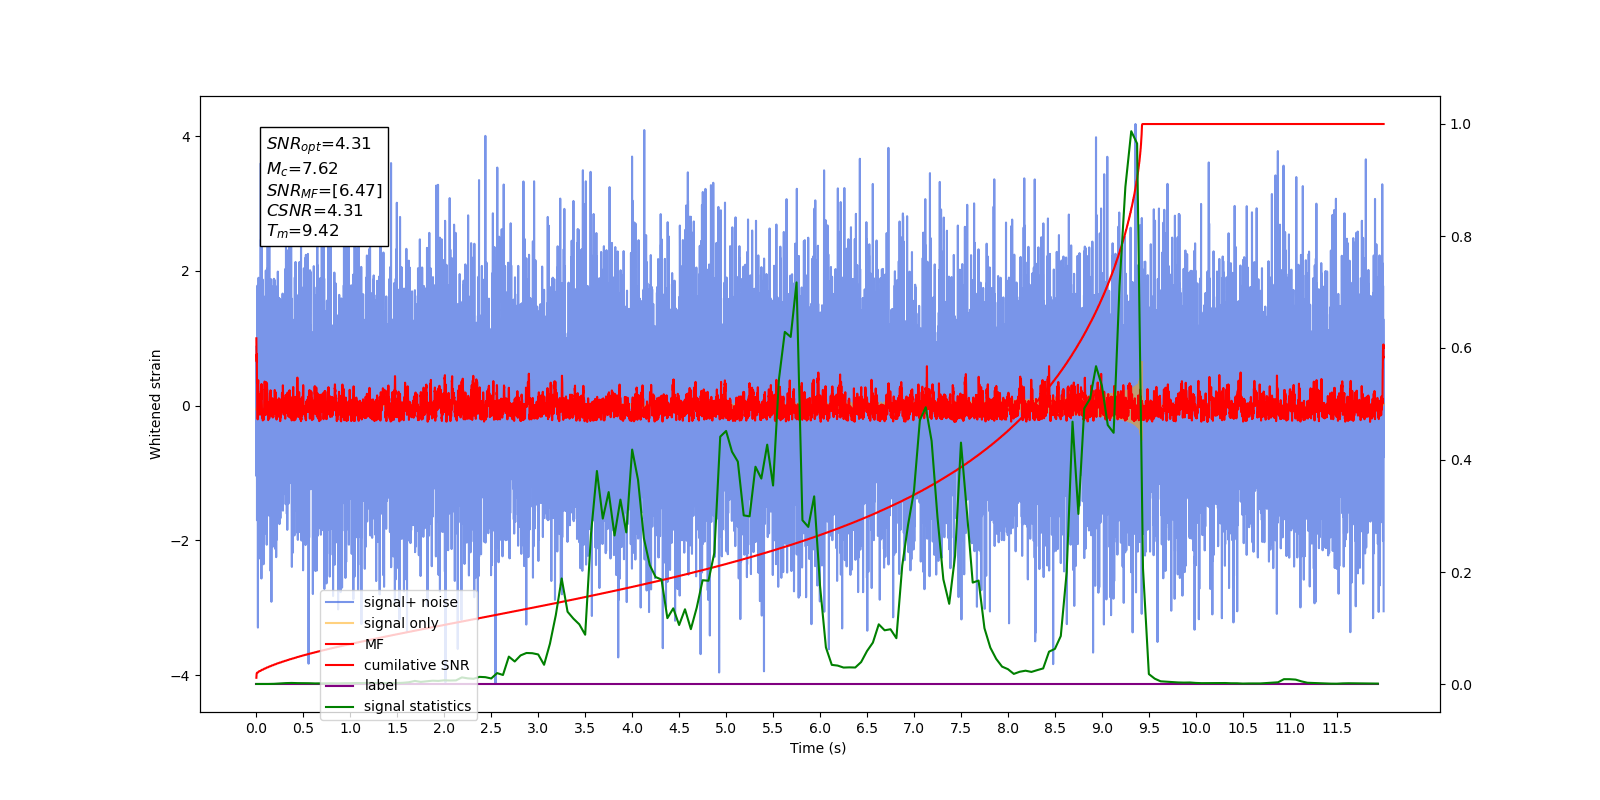
Task: Click the x-axis tick label 11.0
Action: (x=1290, y=728)
